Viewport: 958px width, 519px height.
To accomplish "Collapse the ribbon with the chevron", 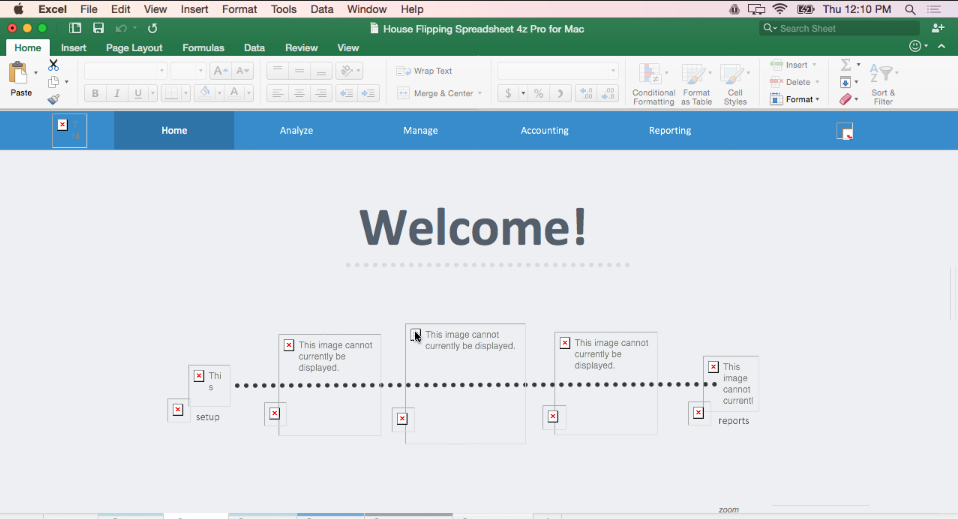I will pyautogui.click(x=941, y=47).
